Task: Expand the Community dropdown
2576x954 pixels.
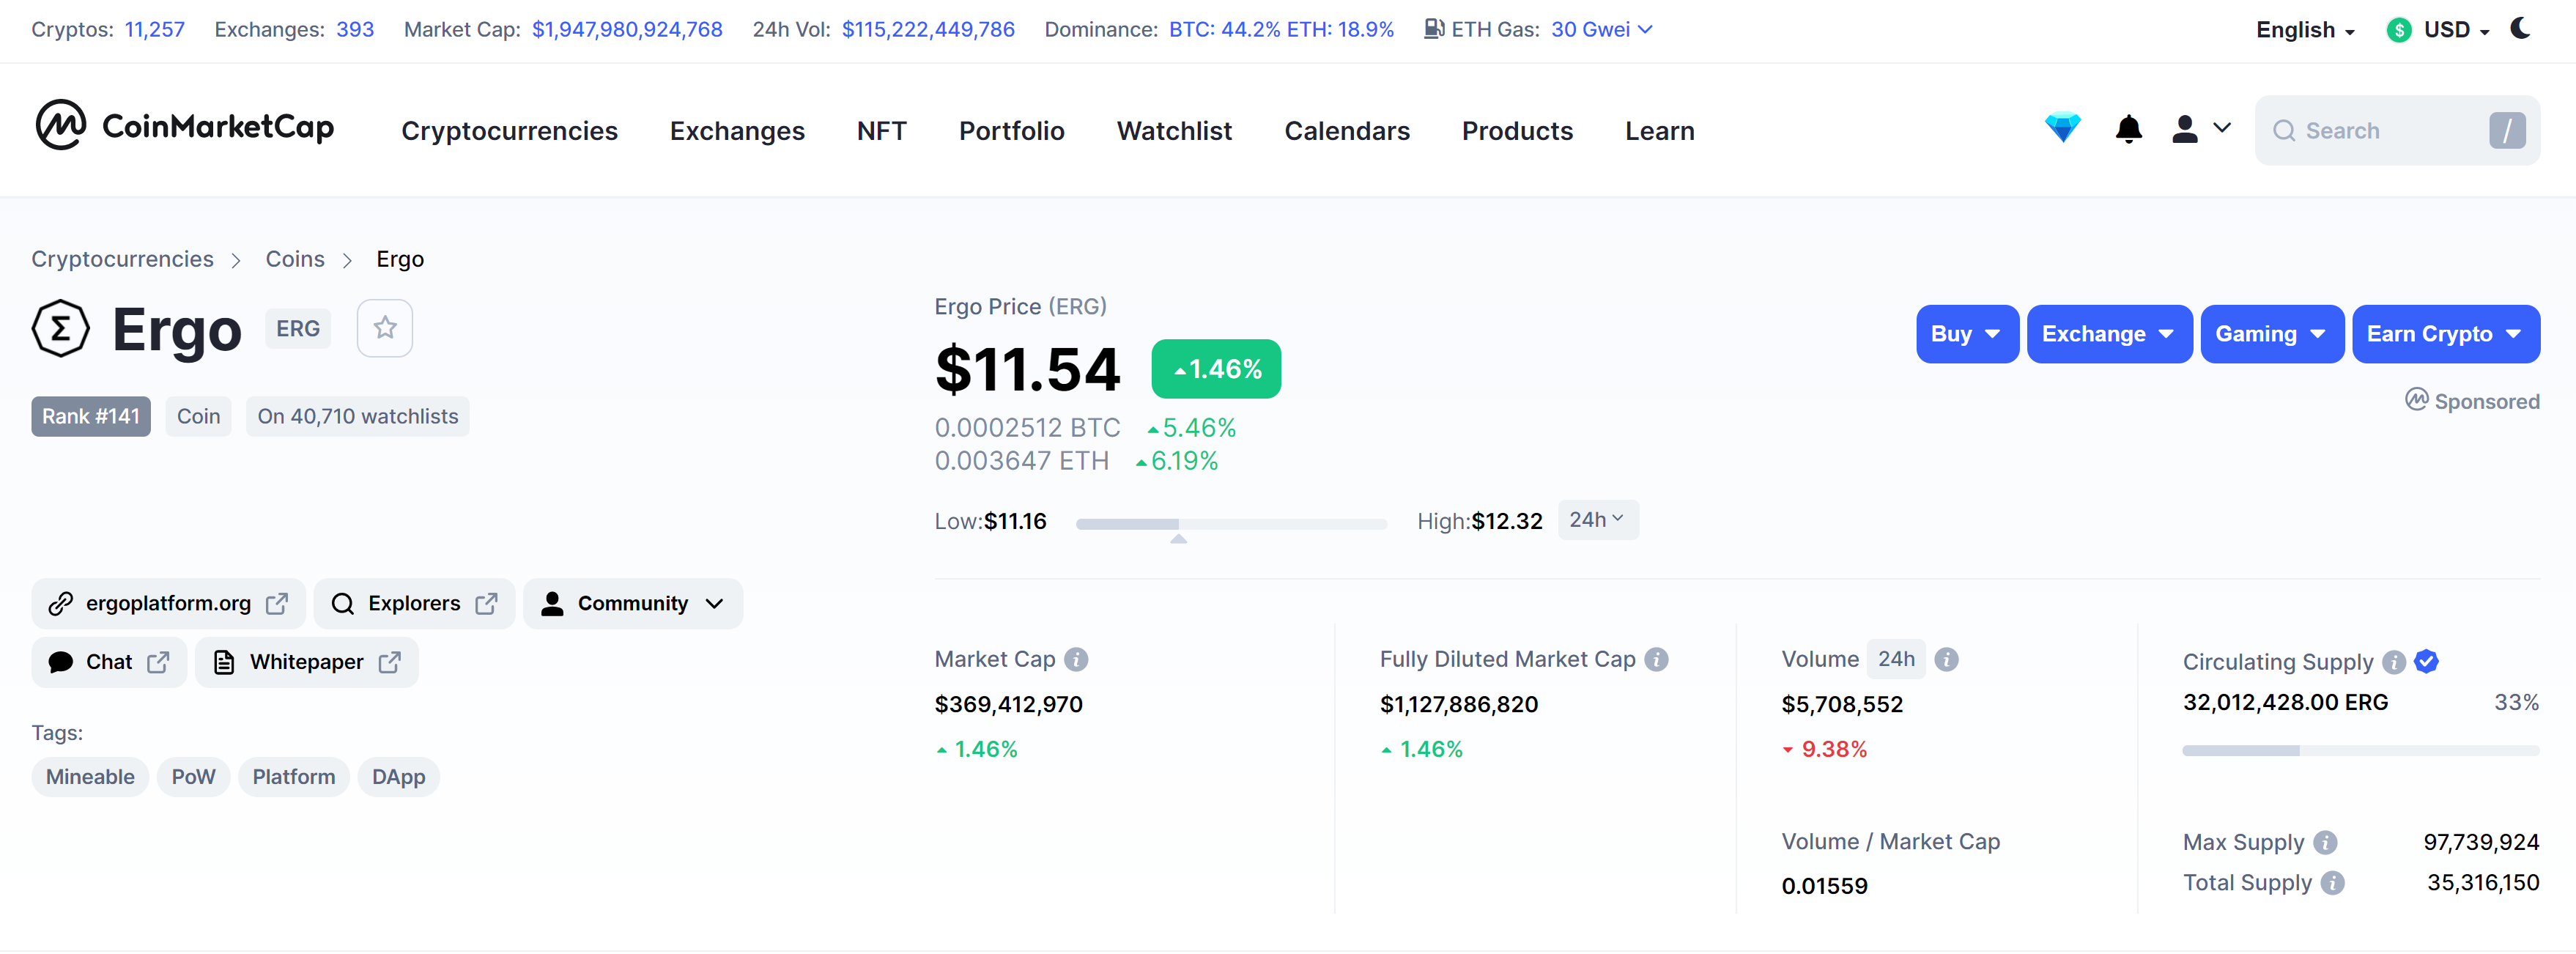Action: pyautogui.click(x=633, y=604)
